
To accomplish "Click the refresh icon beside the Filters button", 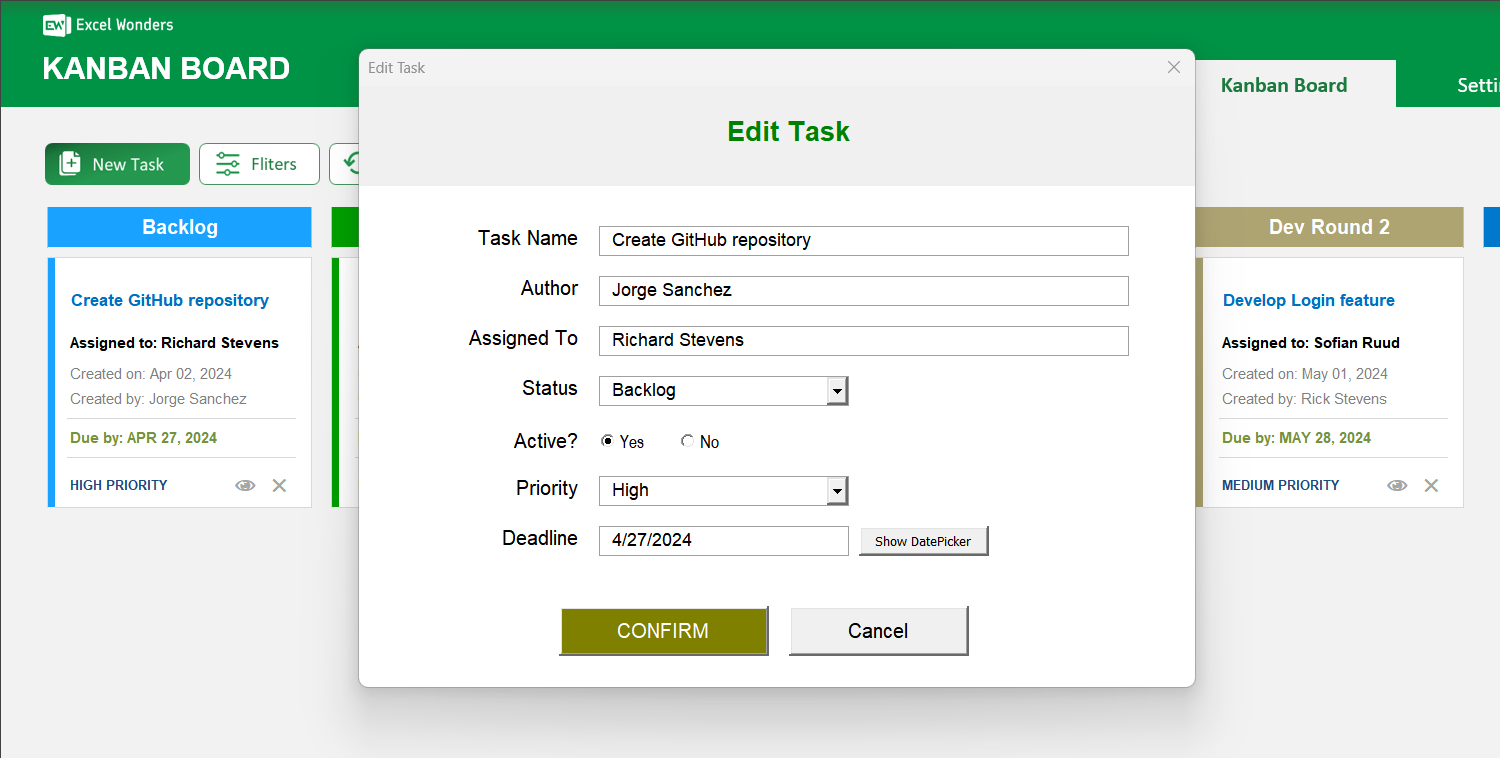I will click(x=351, y=163).
